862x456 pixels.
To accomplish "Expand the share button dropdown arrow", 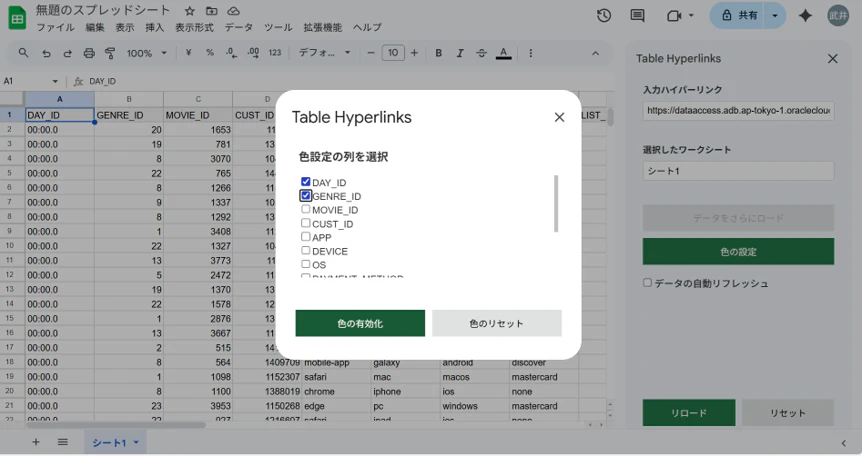I will click(x=775, y=15).
